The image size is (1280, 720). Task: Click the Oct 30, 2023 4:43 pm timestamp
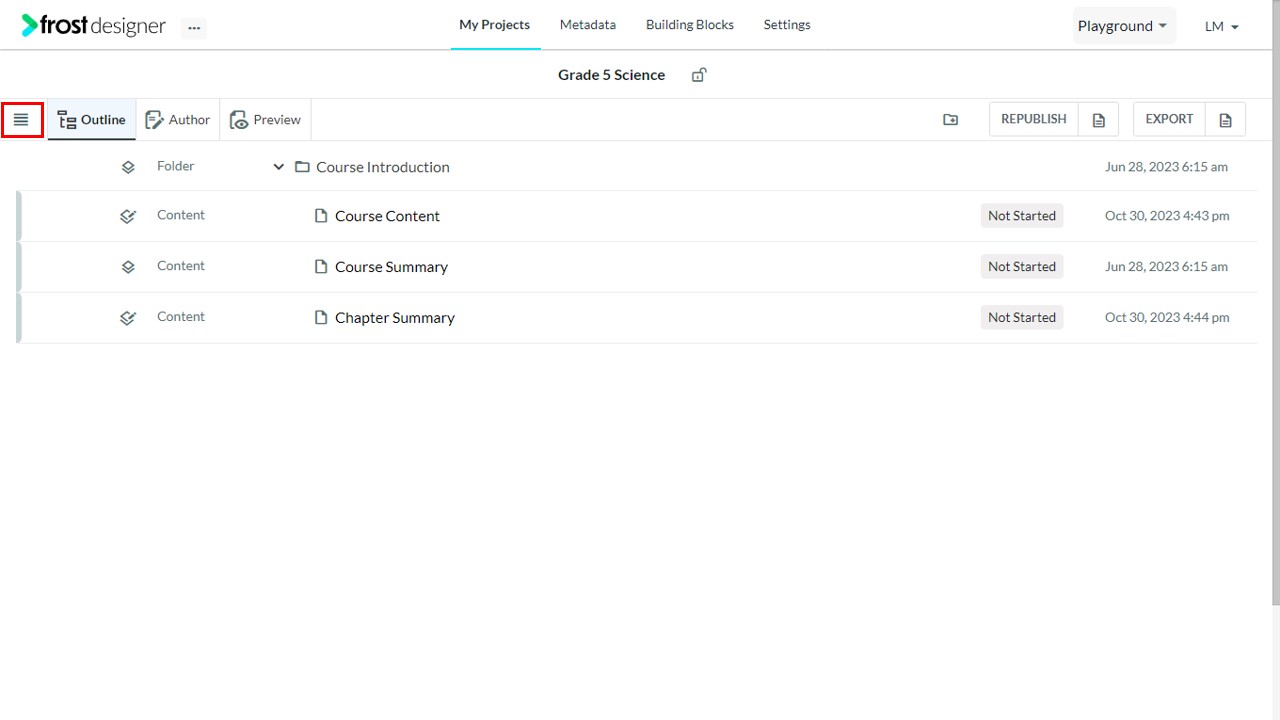click(x=1167, y=216)
